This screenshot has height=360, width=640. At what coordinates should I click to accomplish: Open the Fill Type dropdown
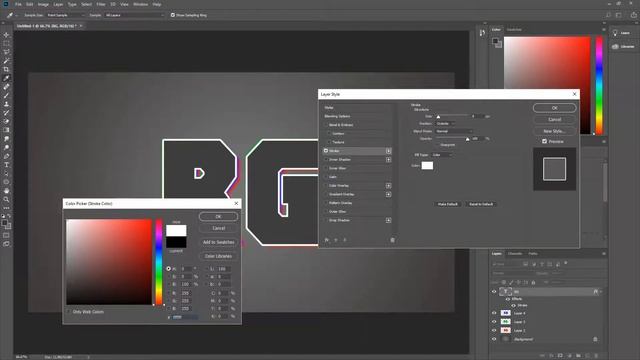[442, 155]
